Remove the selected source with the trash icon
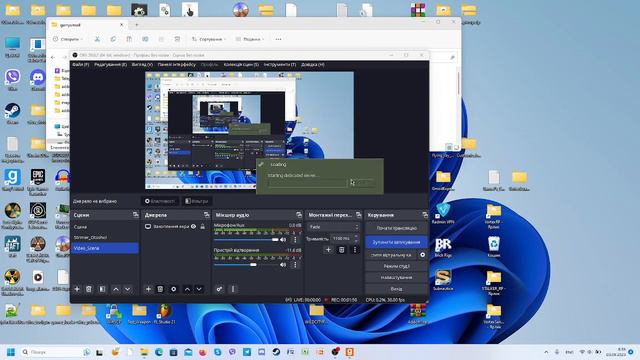The height and width of the screenshot is (360, 640). tap(160, 289)
